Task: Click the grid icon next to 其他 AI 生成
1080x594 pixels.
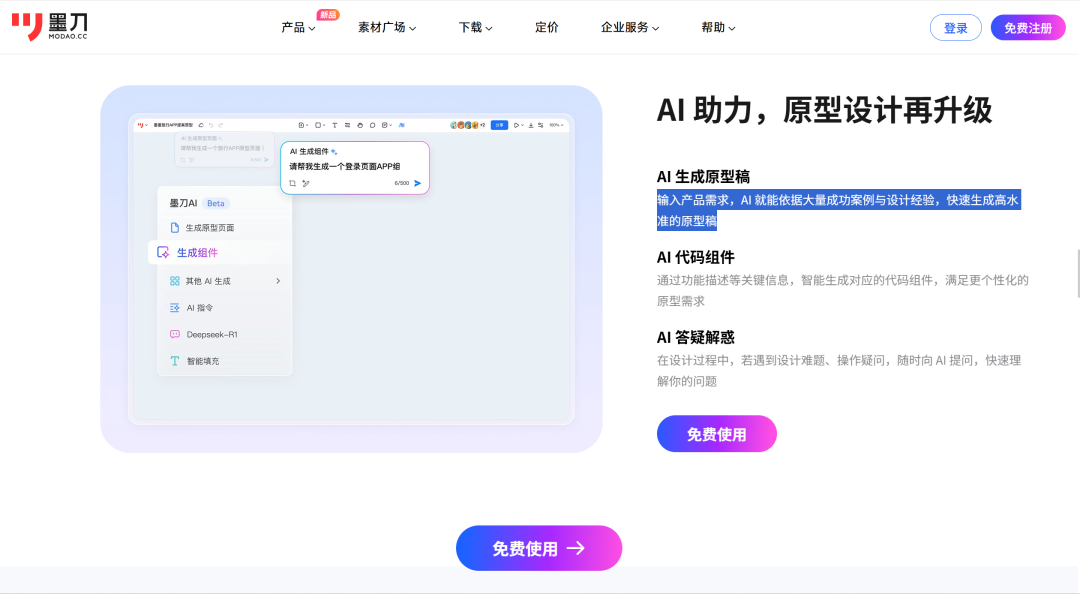Action: (x=175, y=281)
